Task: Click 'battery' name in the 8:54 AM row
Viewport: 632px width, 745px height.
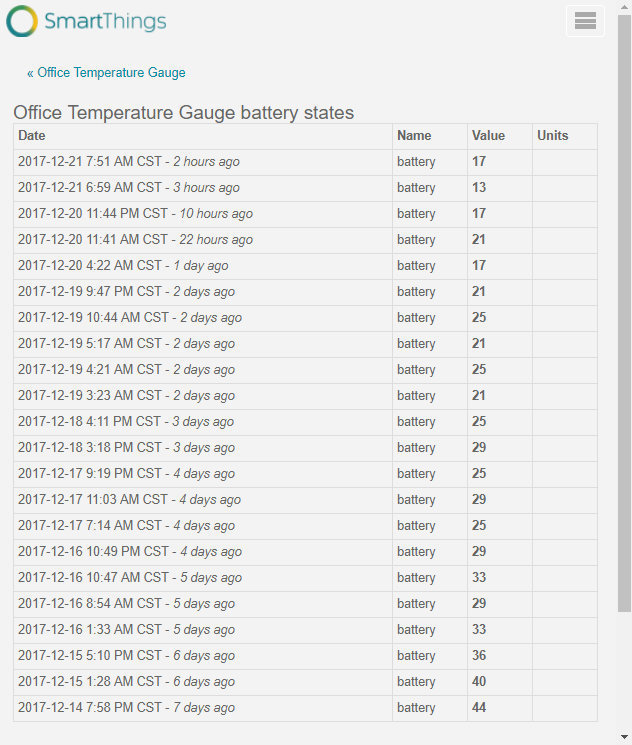Action: coord(416,603)
